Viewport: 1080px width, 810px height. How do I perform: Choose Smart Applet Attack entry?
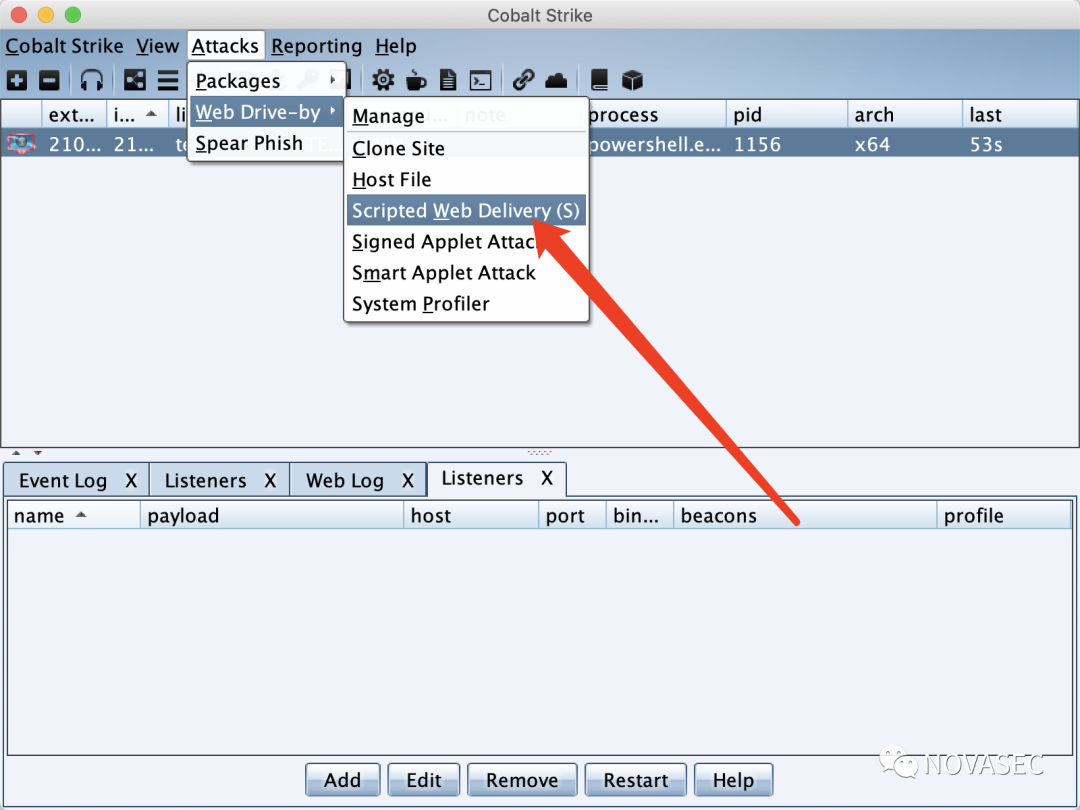466,273
